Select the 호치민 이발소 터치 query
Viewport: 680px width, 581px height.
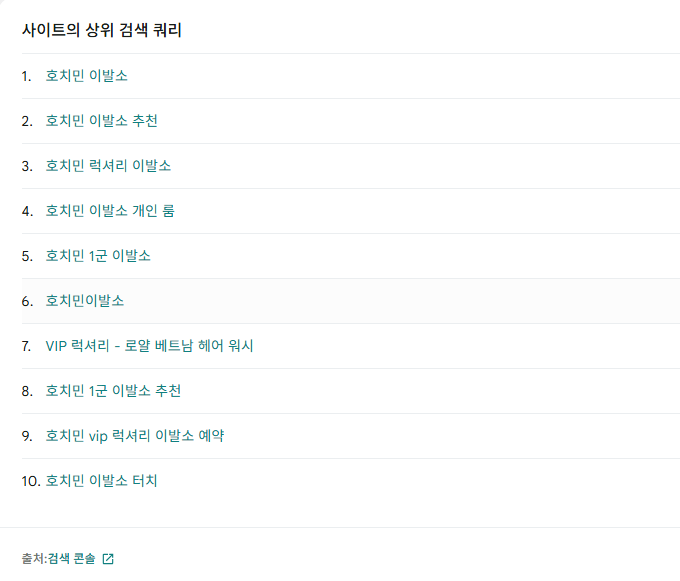pyautogui.click(x=101, y=481)
